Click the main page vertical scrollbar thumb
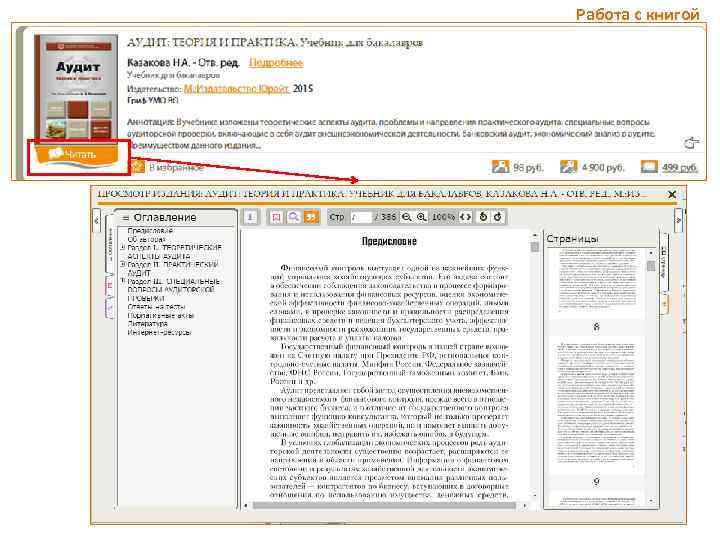This screenshot has width=720, height=540. pyautogui.click(x=534, y=247)
